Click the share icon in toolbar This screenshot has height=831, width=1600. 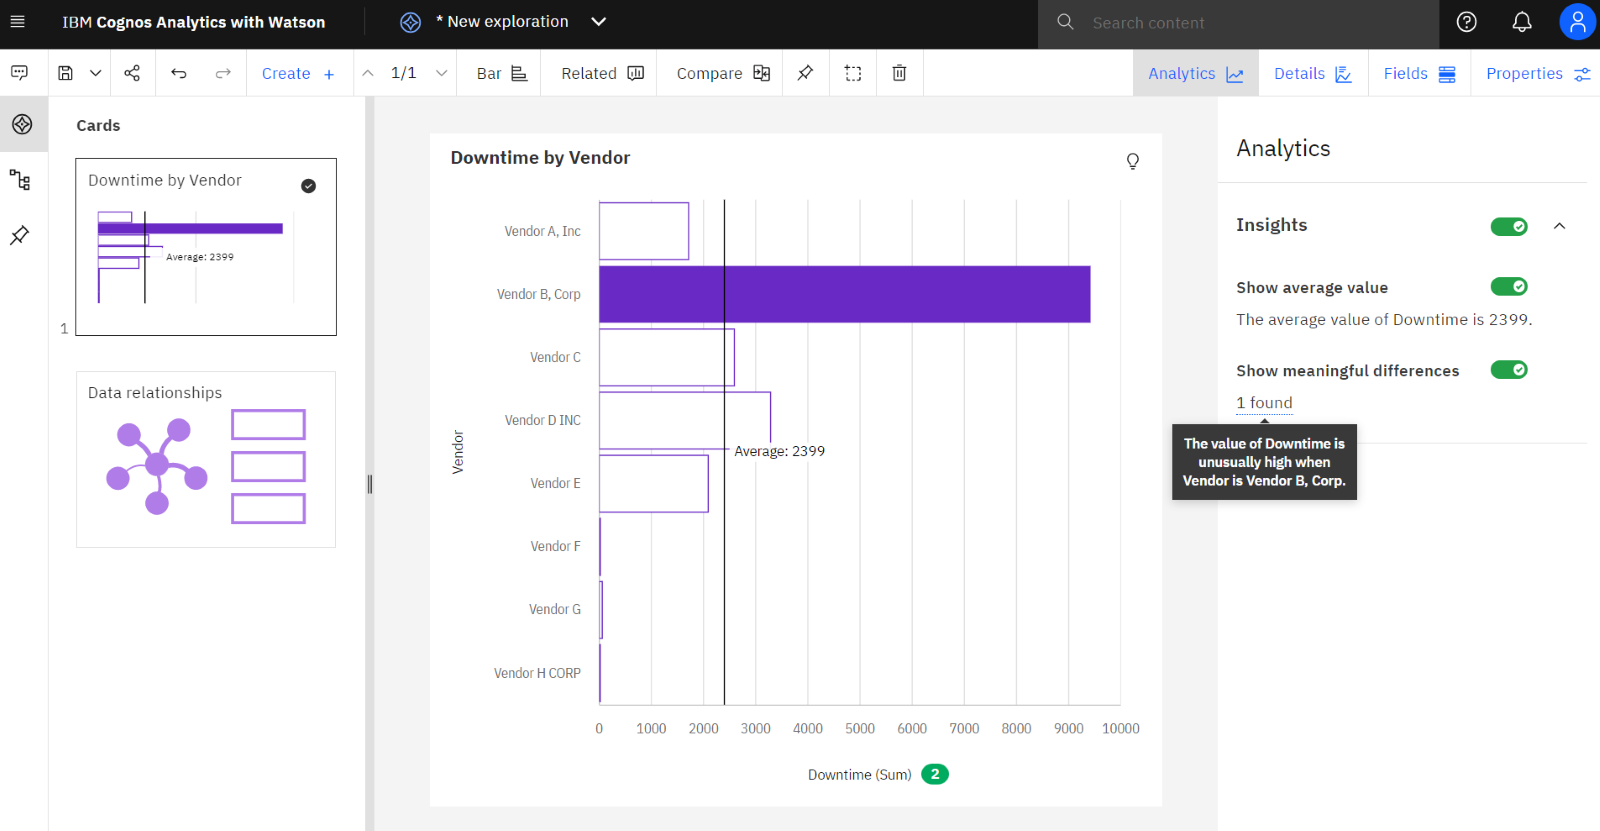pyautogui.click(x=132, y=73)
